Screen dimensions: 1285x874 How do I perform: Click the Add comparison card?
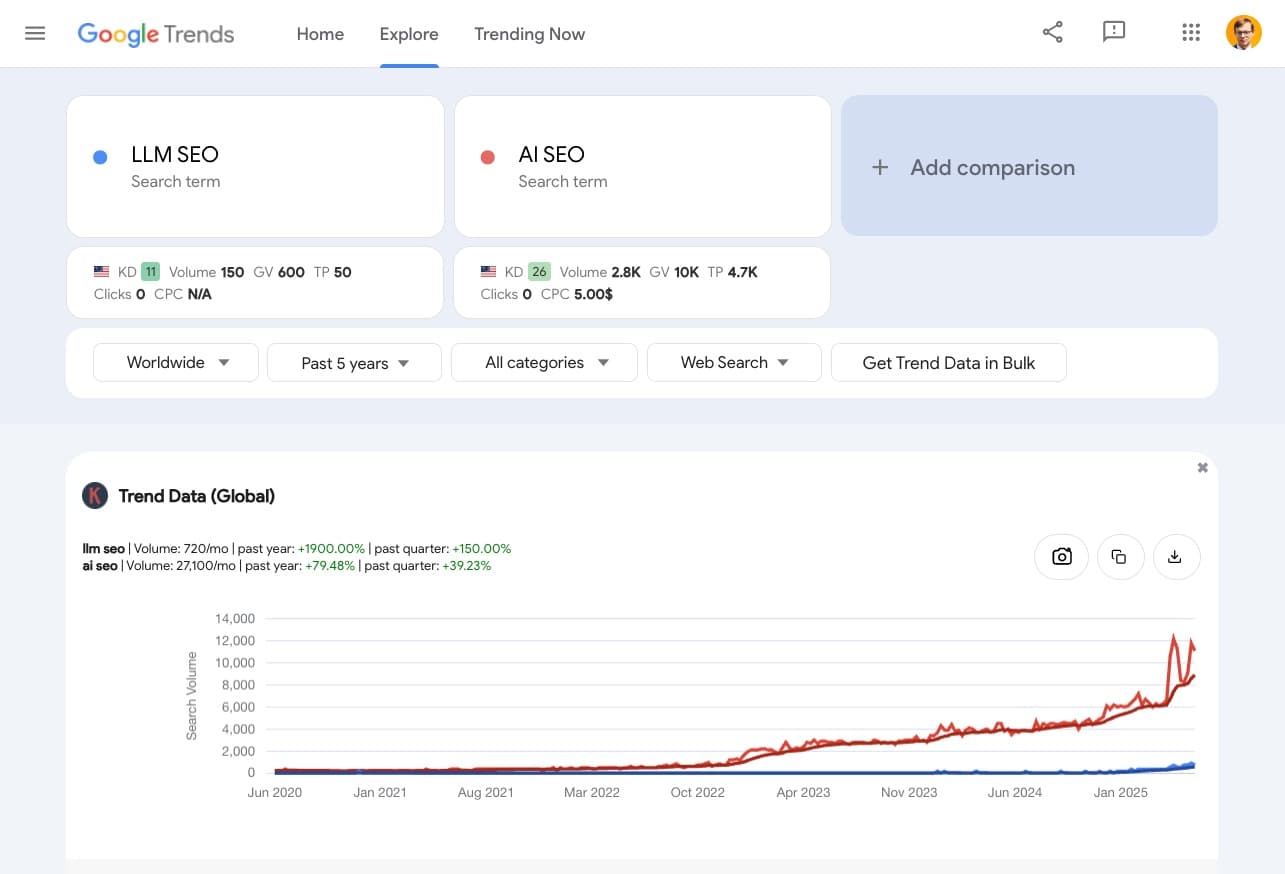click(1029, 166)
